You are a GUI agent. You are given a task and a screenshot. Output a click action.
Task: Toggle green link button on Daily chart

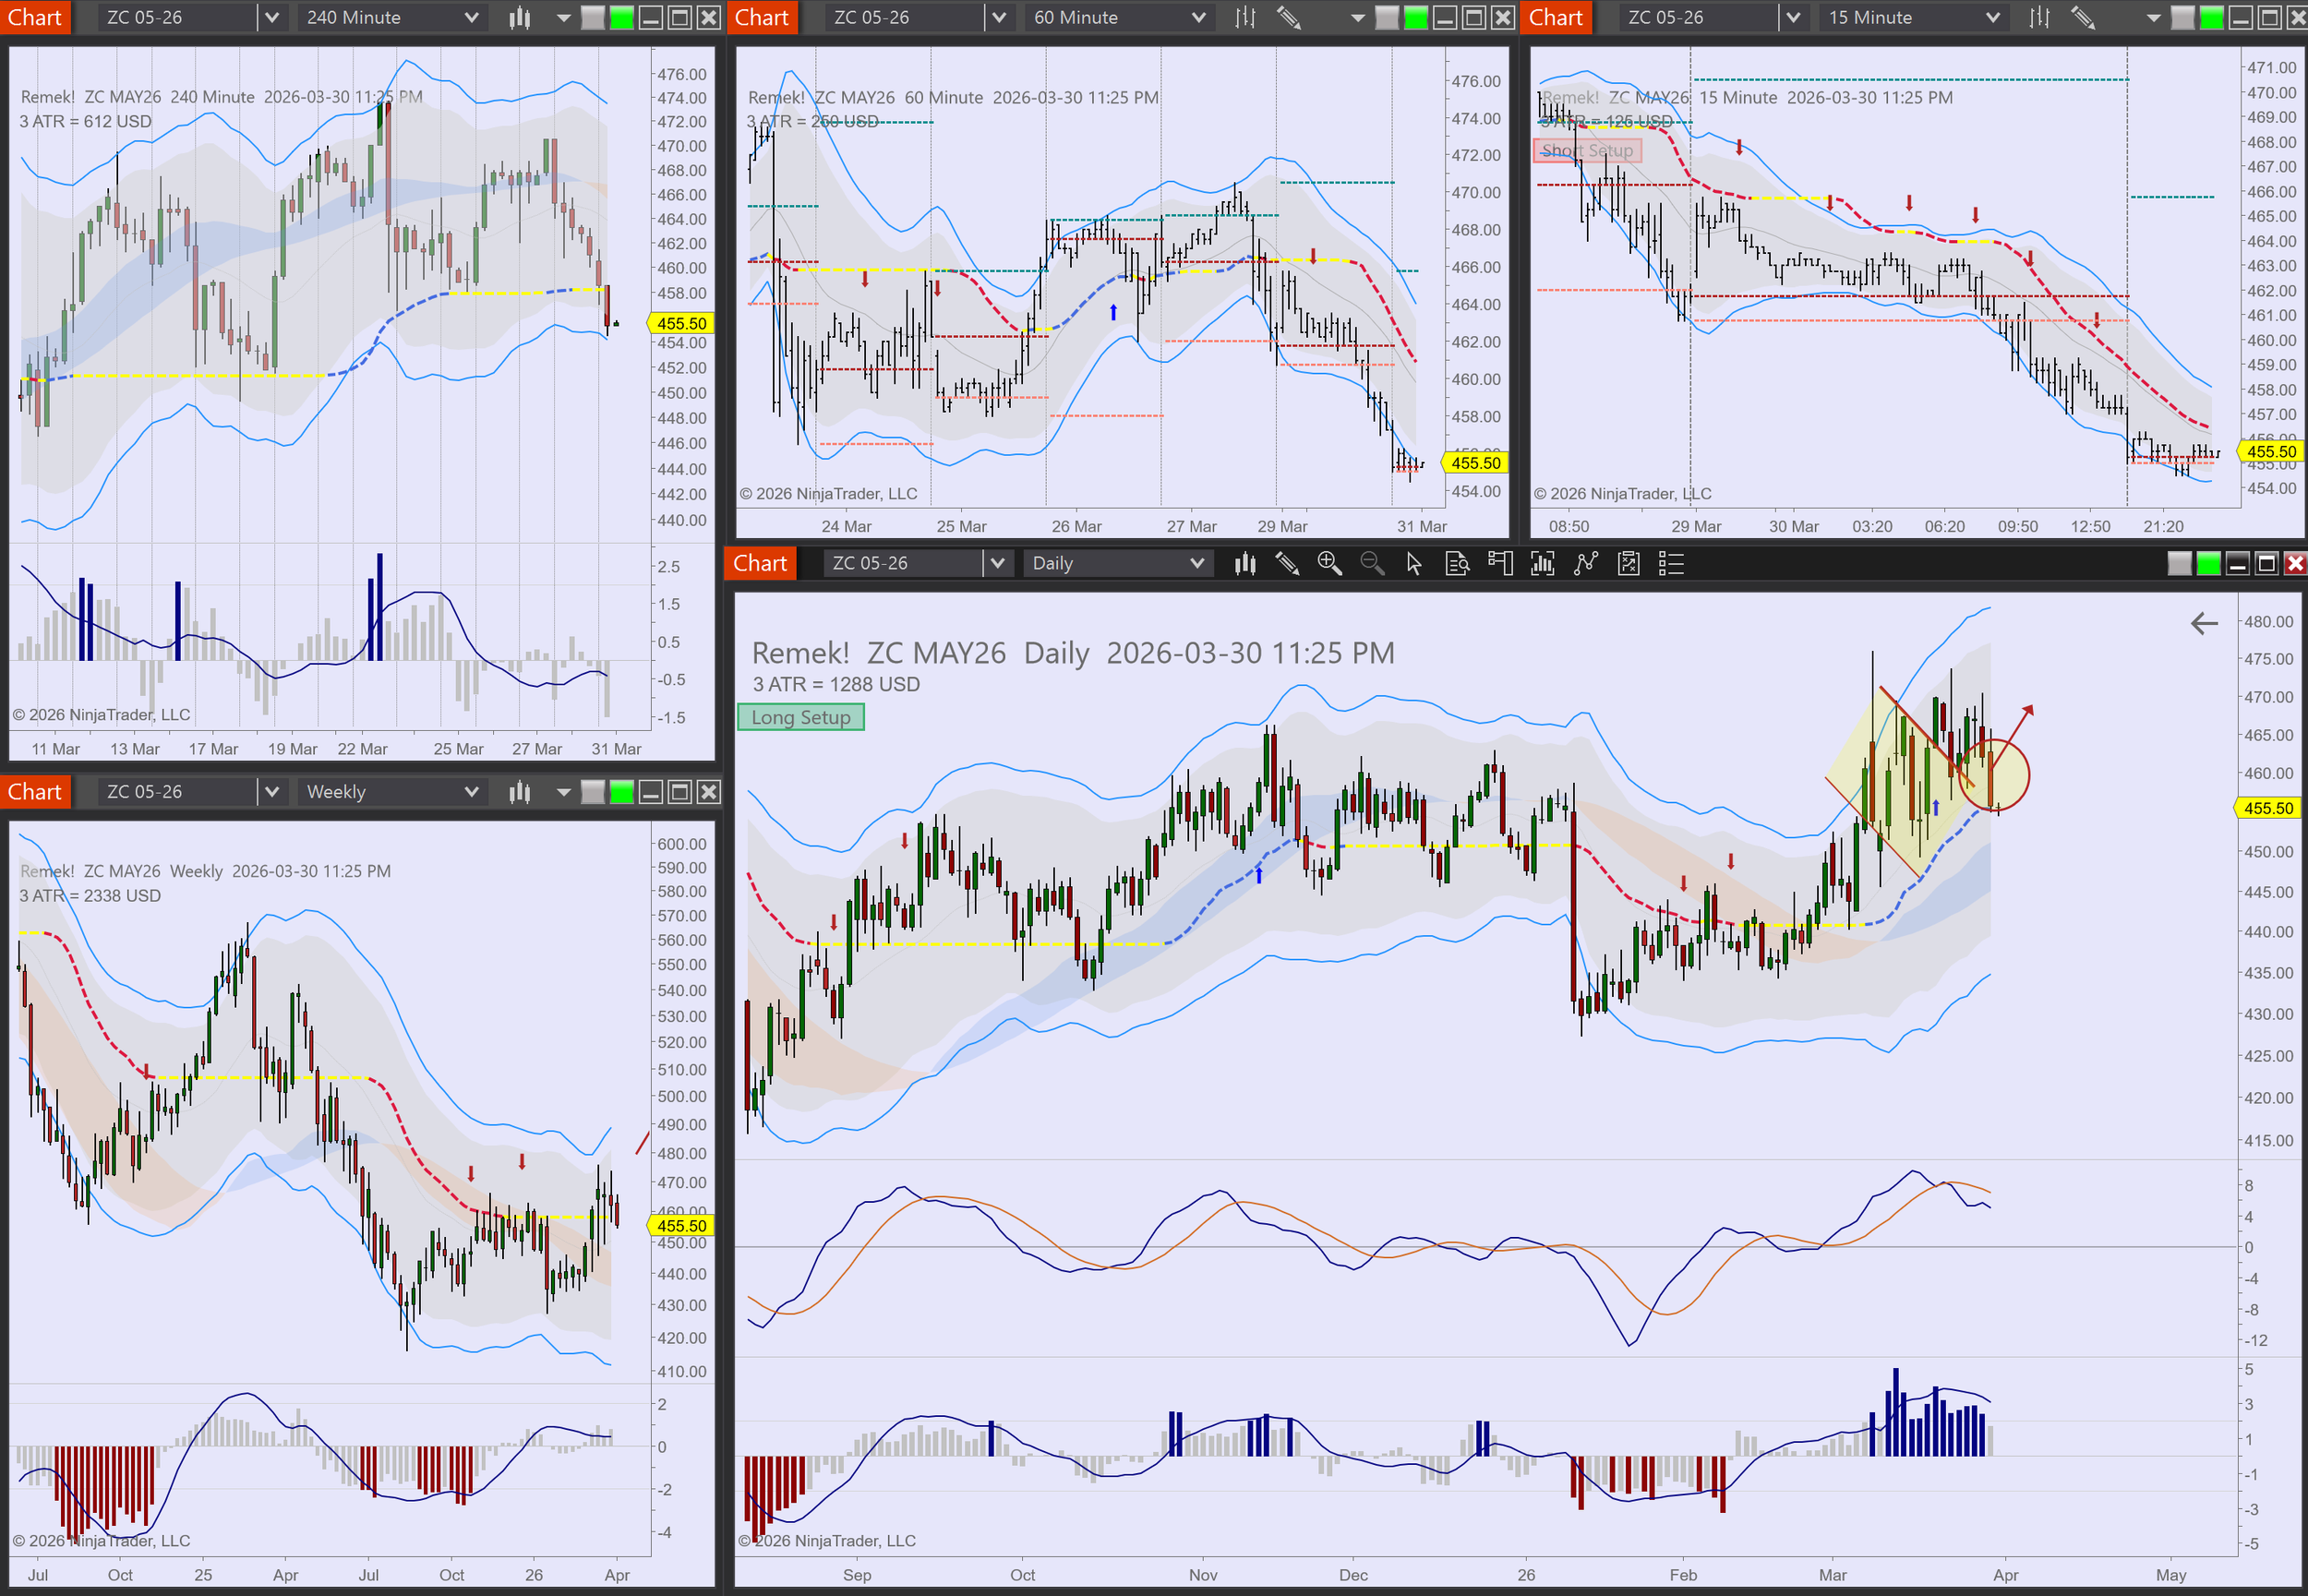(x=2208, y=564)
